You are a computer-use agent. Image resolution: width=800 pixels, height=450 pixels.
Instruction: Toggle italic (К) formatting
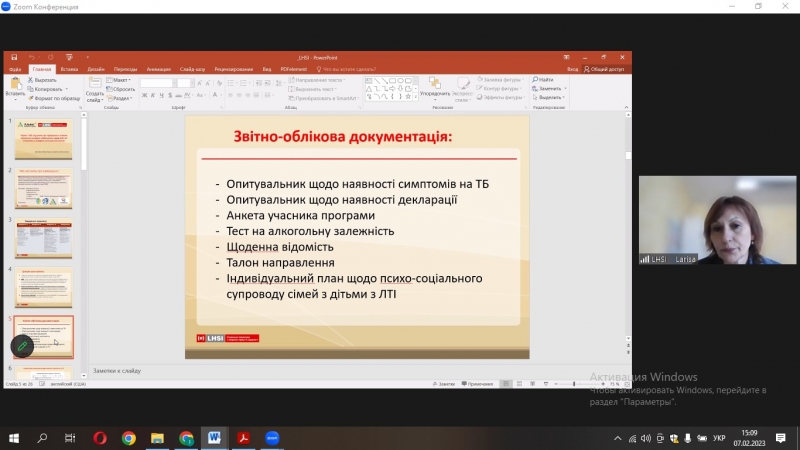[153, 95]
